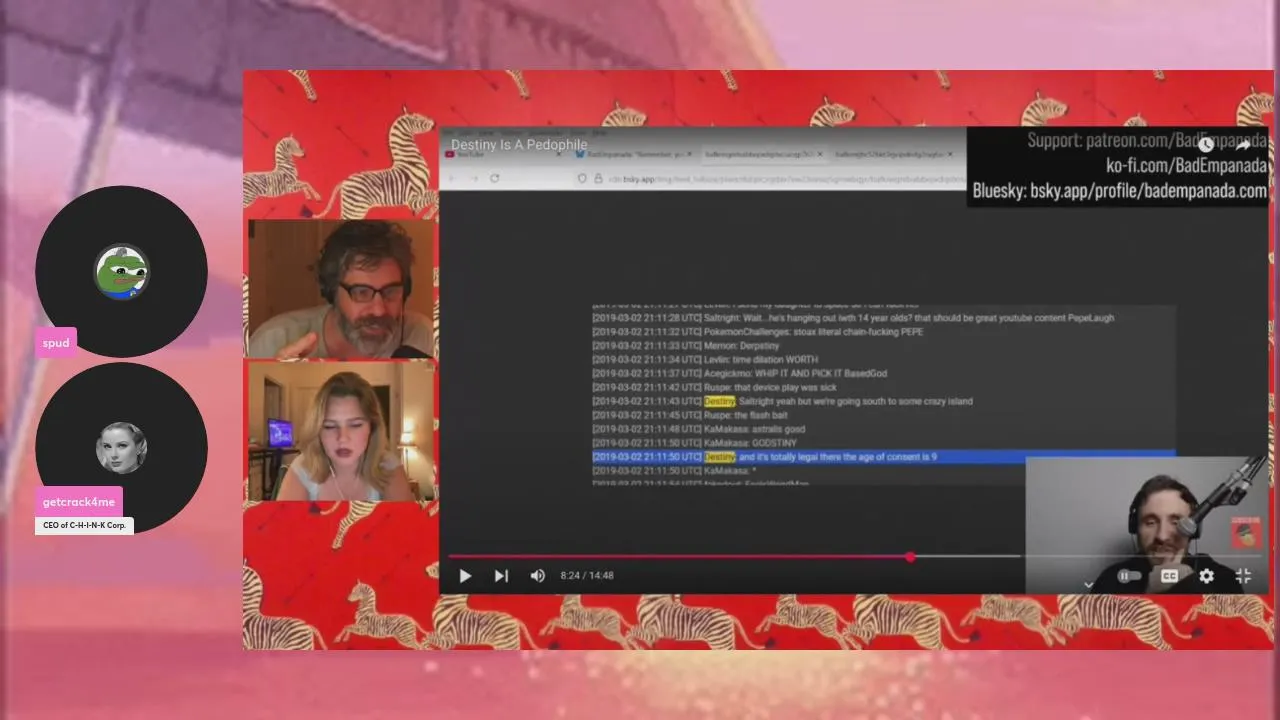Mute the video with the speaker icon
The width and height of the screenshot is (1280, 720).
538,576
